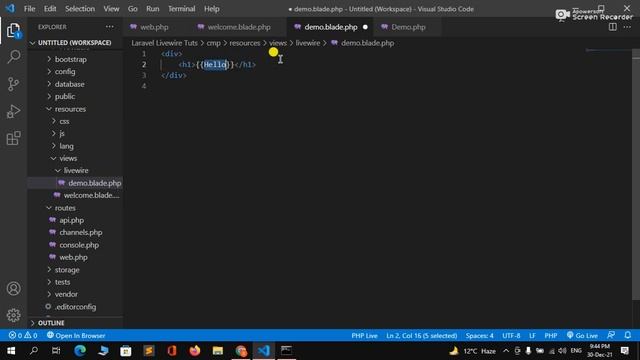Open Task View on the taskbar

coord(56,351)
